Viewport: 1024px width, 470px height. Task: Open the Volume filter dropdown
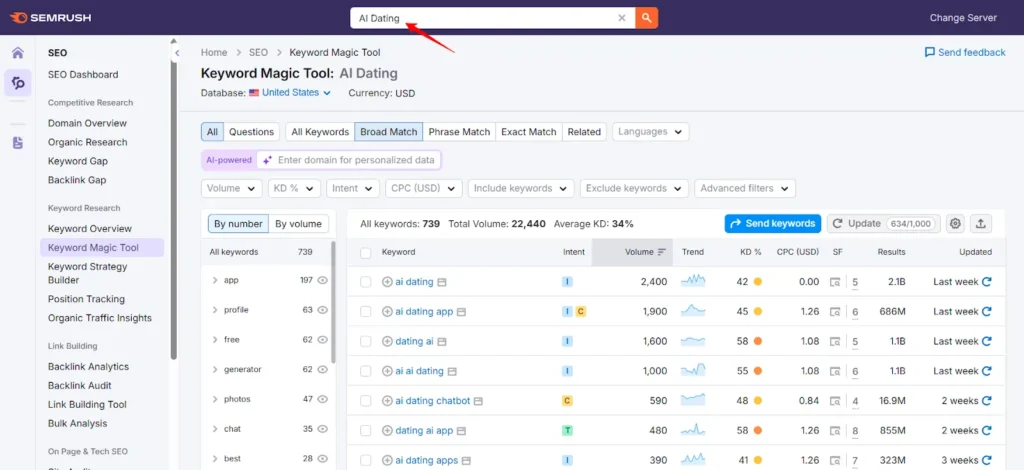(x=231, y=188)
